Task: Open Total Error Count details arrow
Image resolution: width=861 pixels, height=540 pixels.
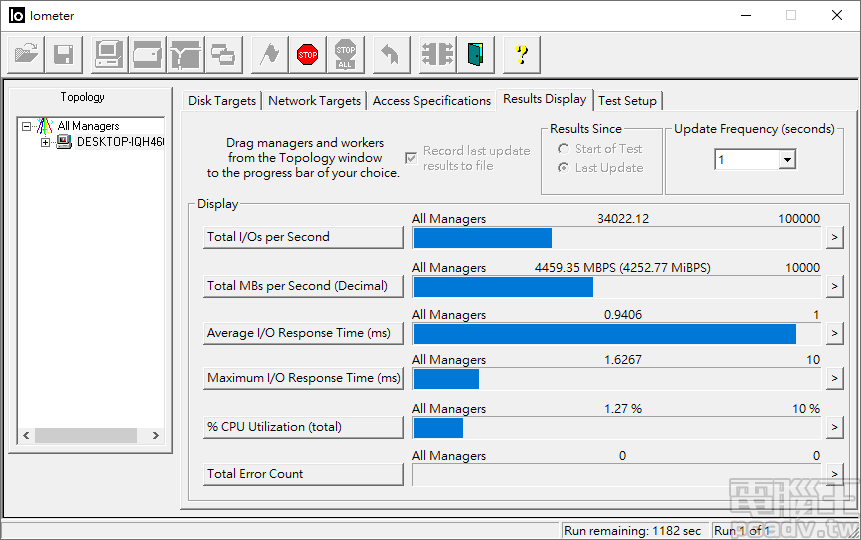Action: [835, 474]
